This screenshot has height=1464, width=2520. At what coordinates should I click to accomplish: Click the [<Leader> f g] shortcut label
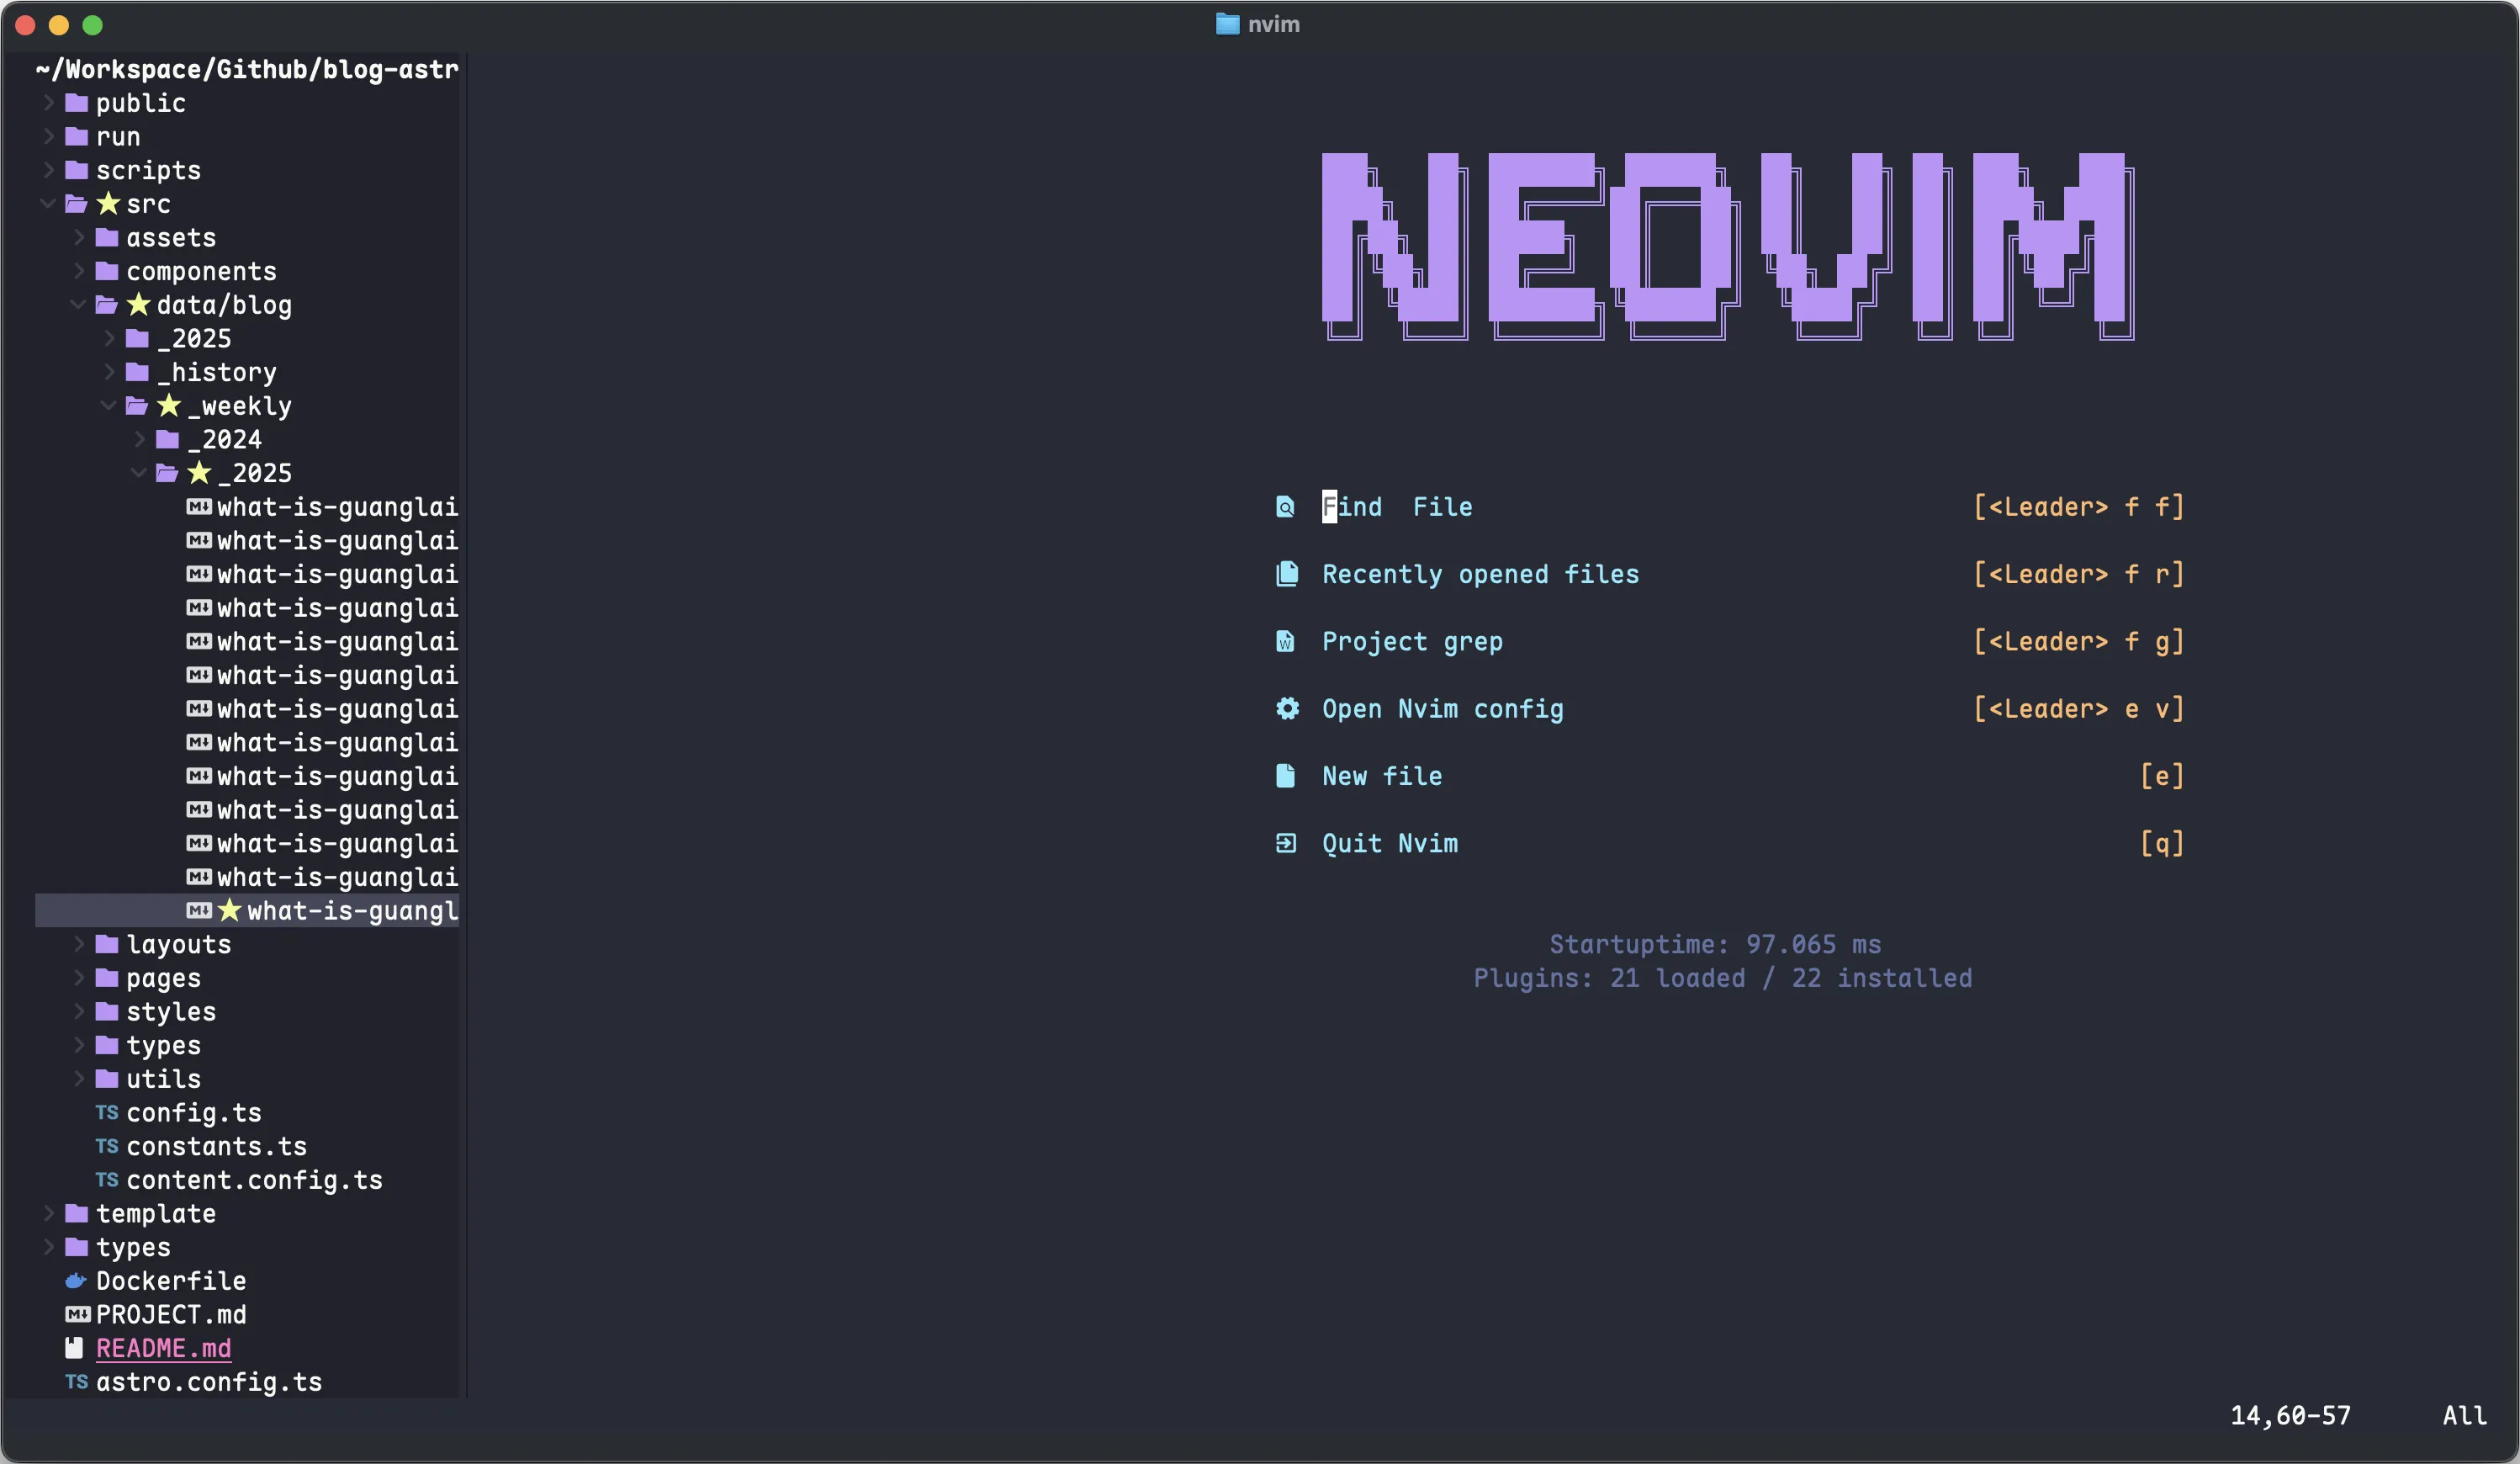pos(2080,641)
